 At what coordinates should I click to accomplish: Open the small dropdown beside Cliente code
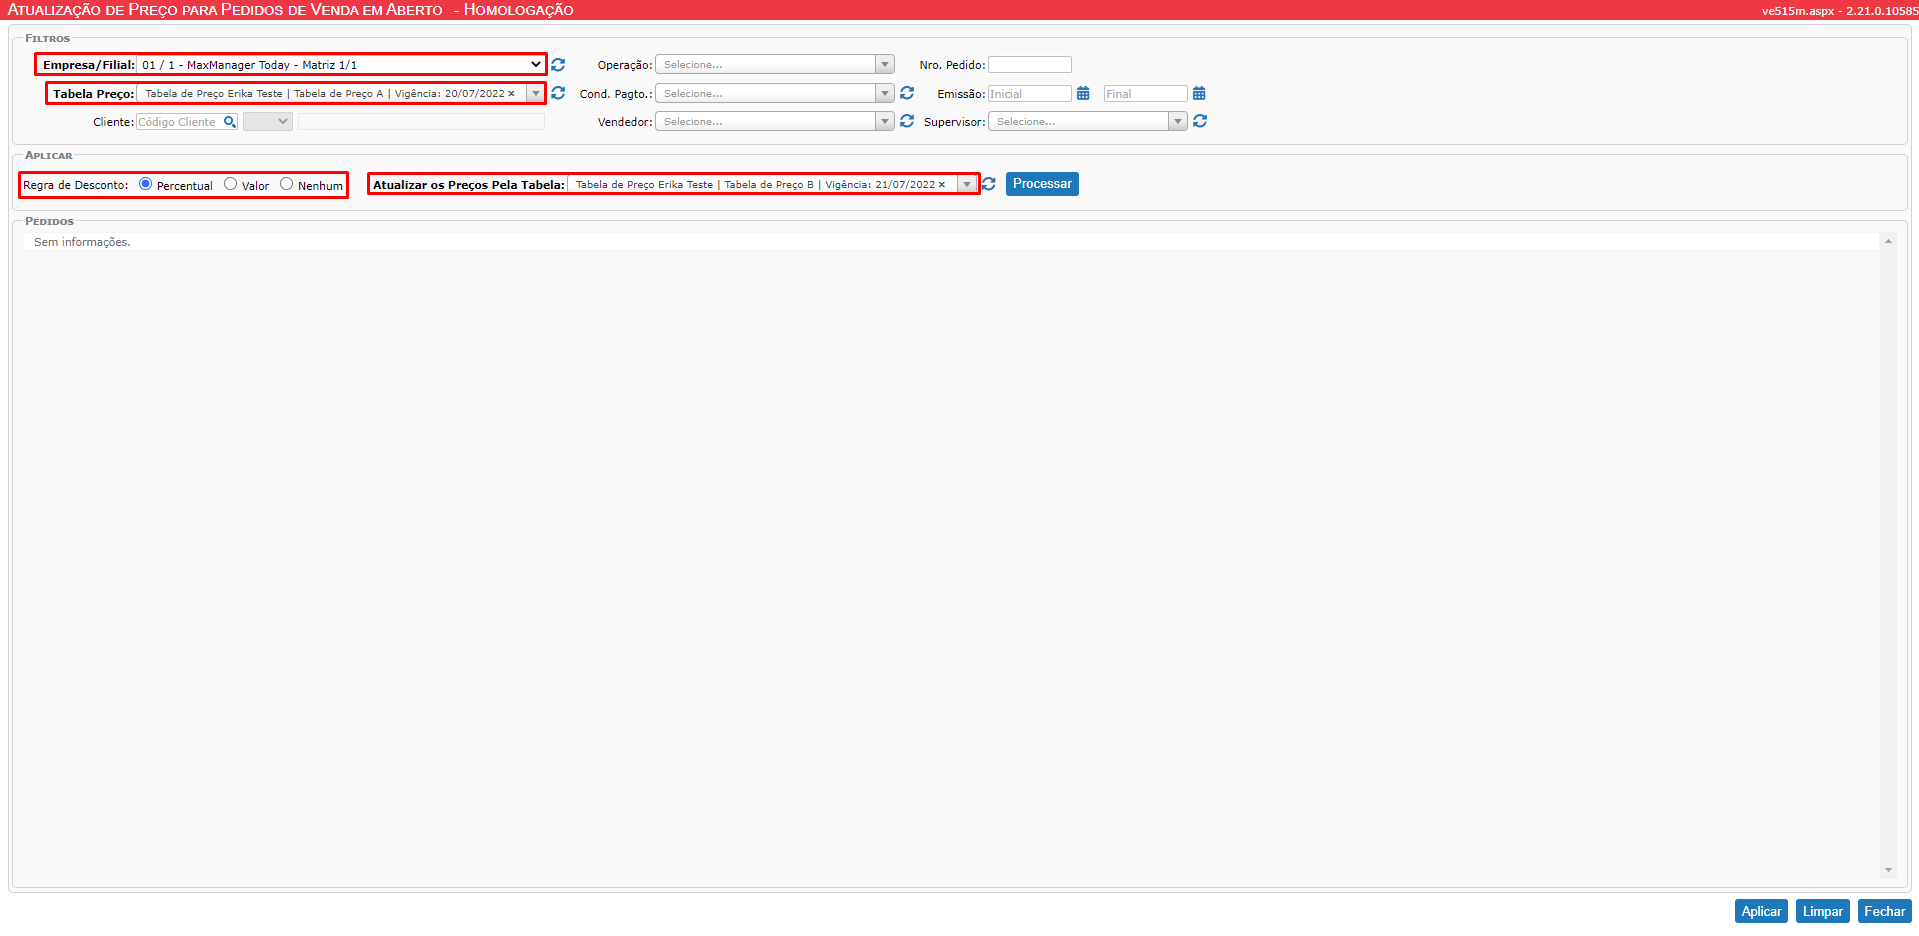[268, 122]
